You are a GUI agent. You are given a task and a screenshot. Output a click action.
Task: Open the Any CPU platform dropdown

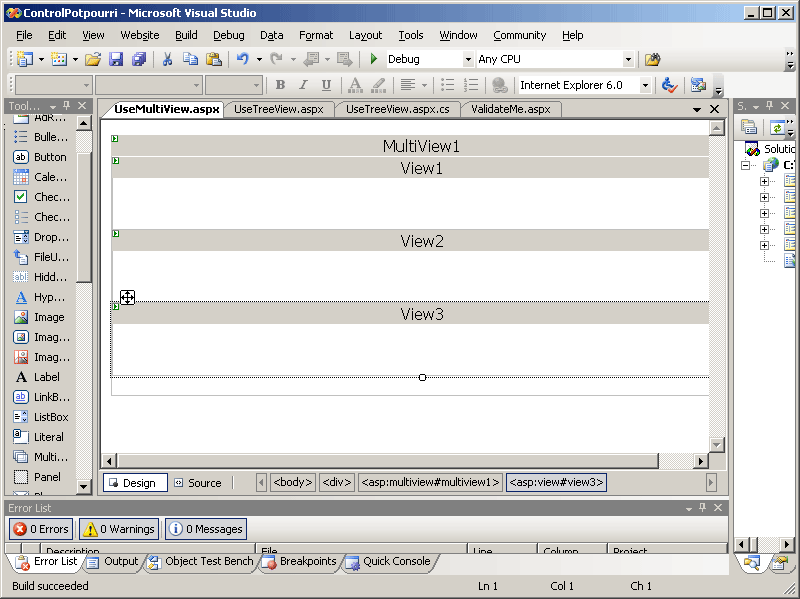pyautogui.click(x=628, y=60)
